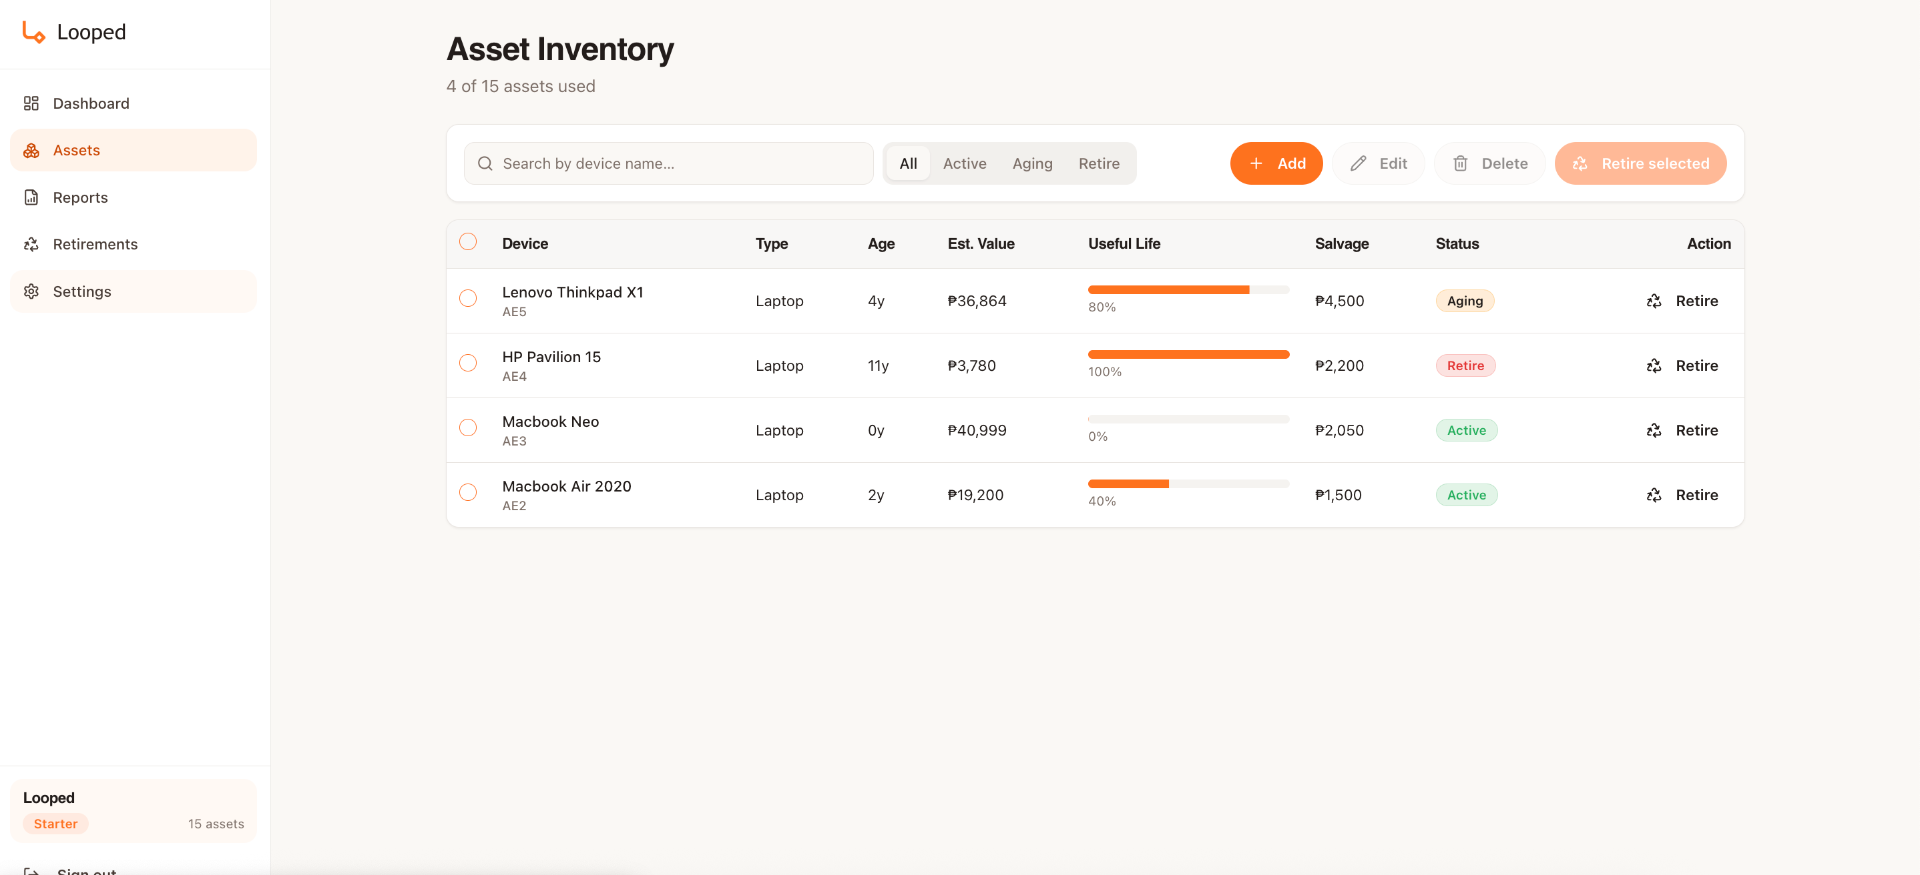Click the trash icon on Delete button
Image resolution: width=1920 pixels, height=875 pixels.
coord(1460,163)
